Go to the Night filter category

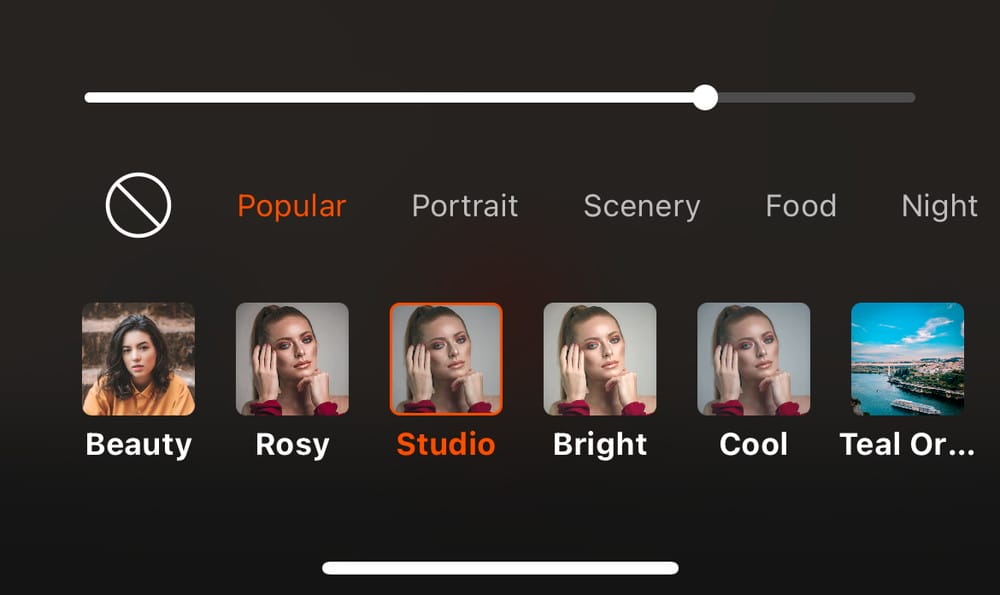[x=939, y=206]
